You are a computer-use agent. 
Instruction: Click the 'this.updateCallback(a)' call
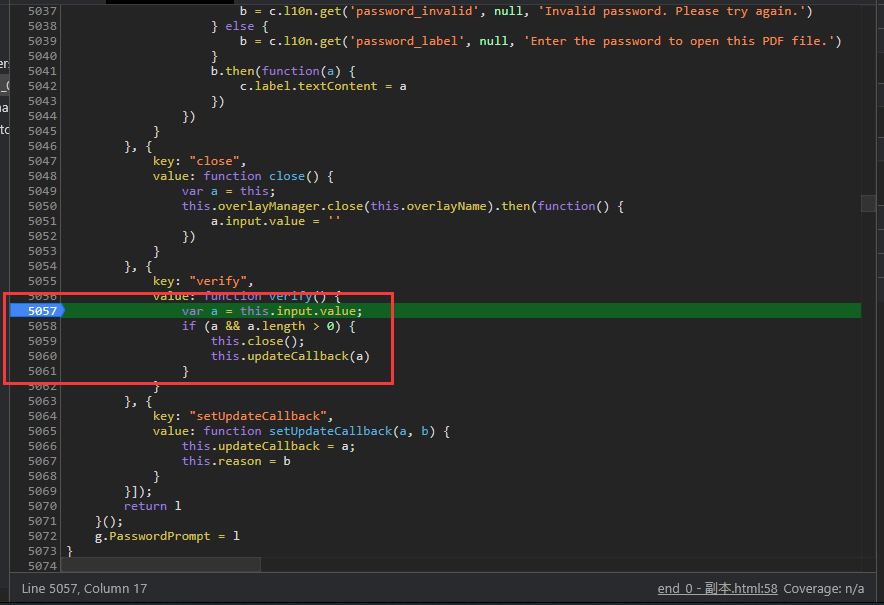tap(290, 356)
